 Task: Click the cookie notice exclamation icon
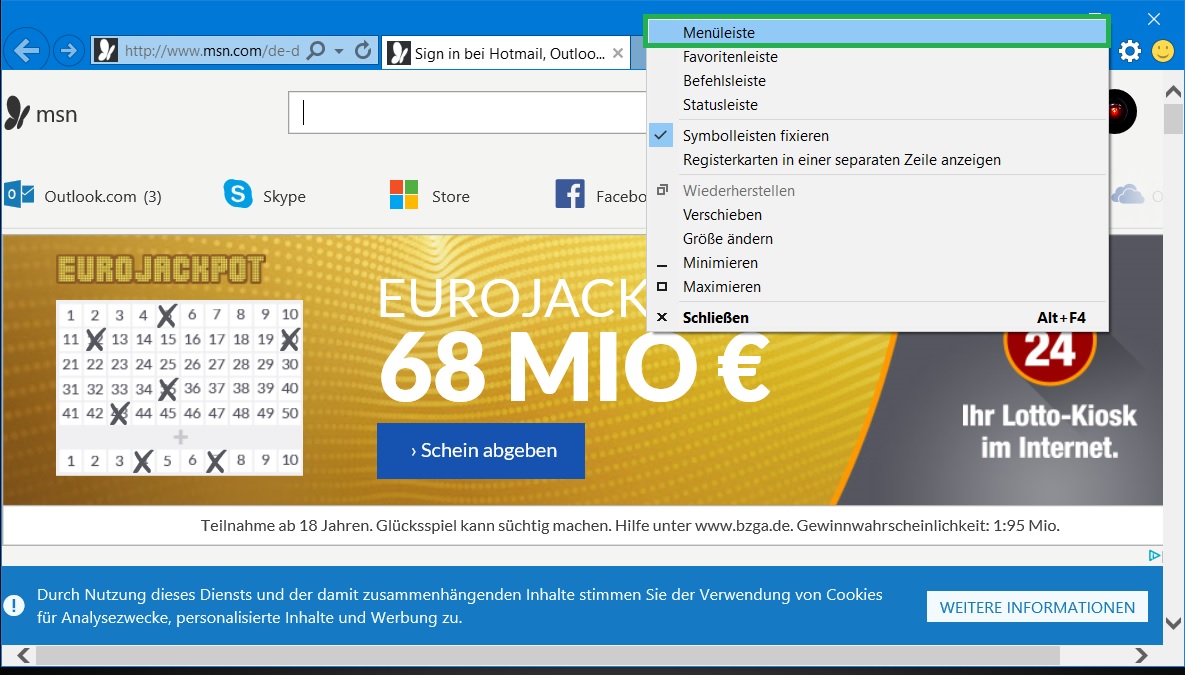(14, 605)
